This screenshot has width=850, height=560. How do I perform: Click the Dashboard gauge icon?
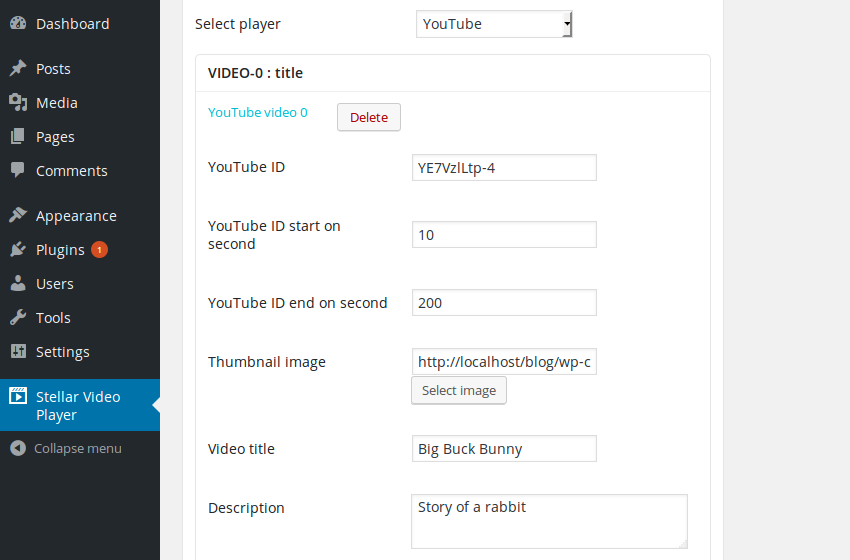(x=18, y=23)
